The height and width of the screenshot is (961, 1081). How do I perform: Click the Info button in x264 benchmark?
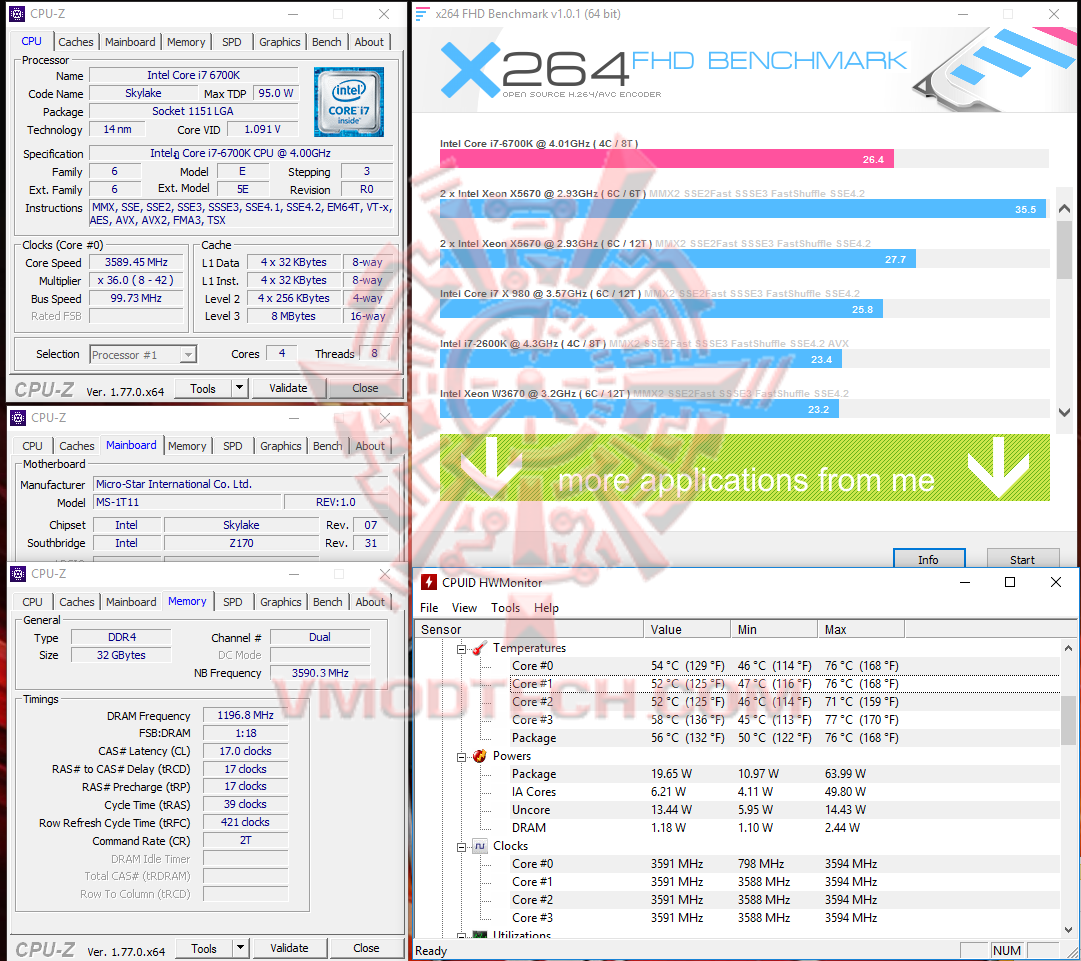pyautogui.click(x=929, y=559)
